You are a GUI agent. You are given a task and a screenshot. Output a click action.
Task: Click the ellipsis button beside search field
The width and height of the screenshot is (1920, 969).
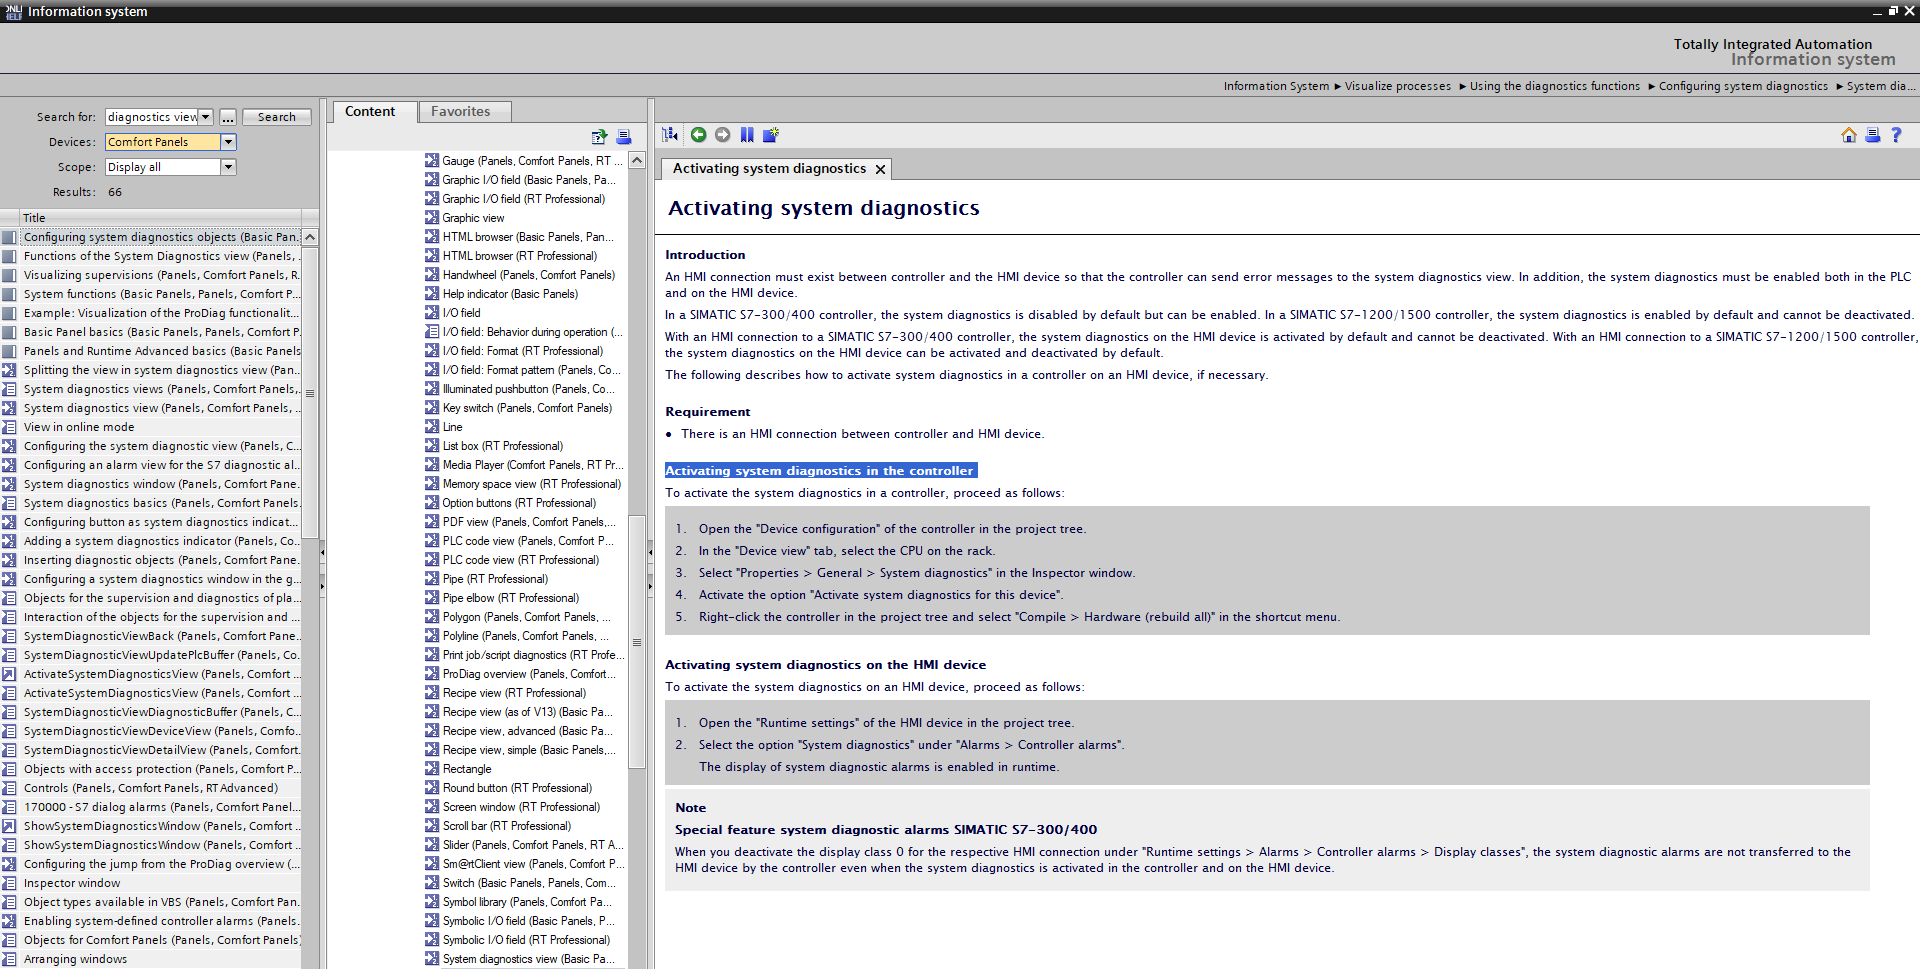pos(228,117)
